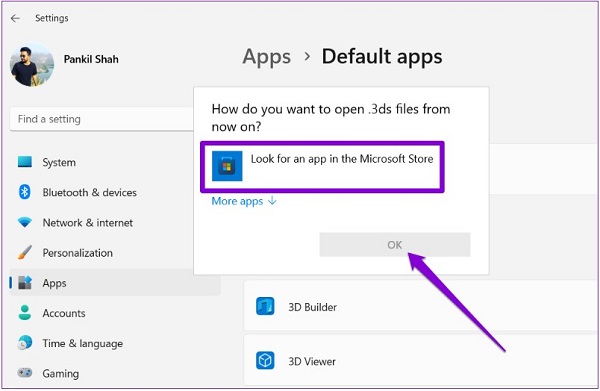Select Look for an app in Microsoft Store
Viewport: 600px width, 391px height.
click(x=322, y=166)
